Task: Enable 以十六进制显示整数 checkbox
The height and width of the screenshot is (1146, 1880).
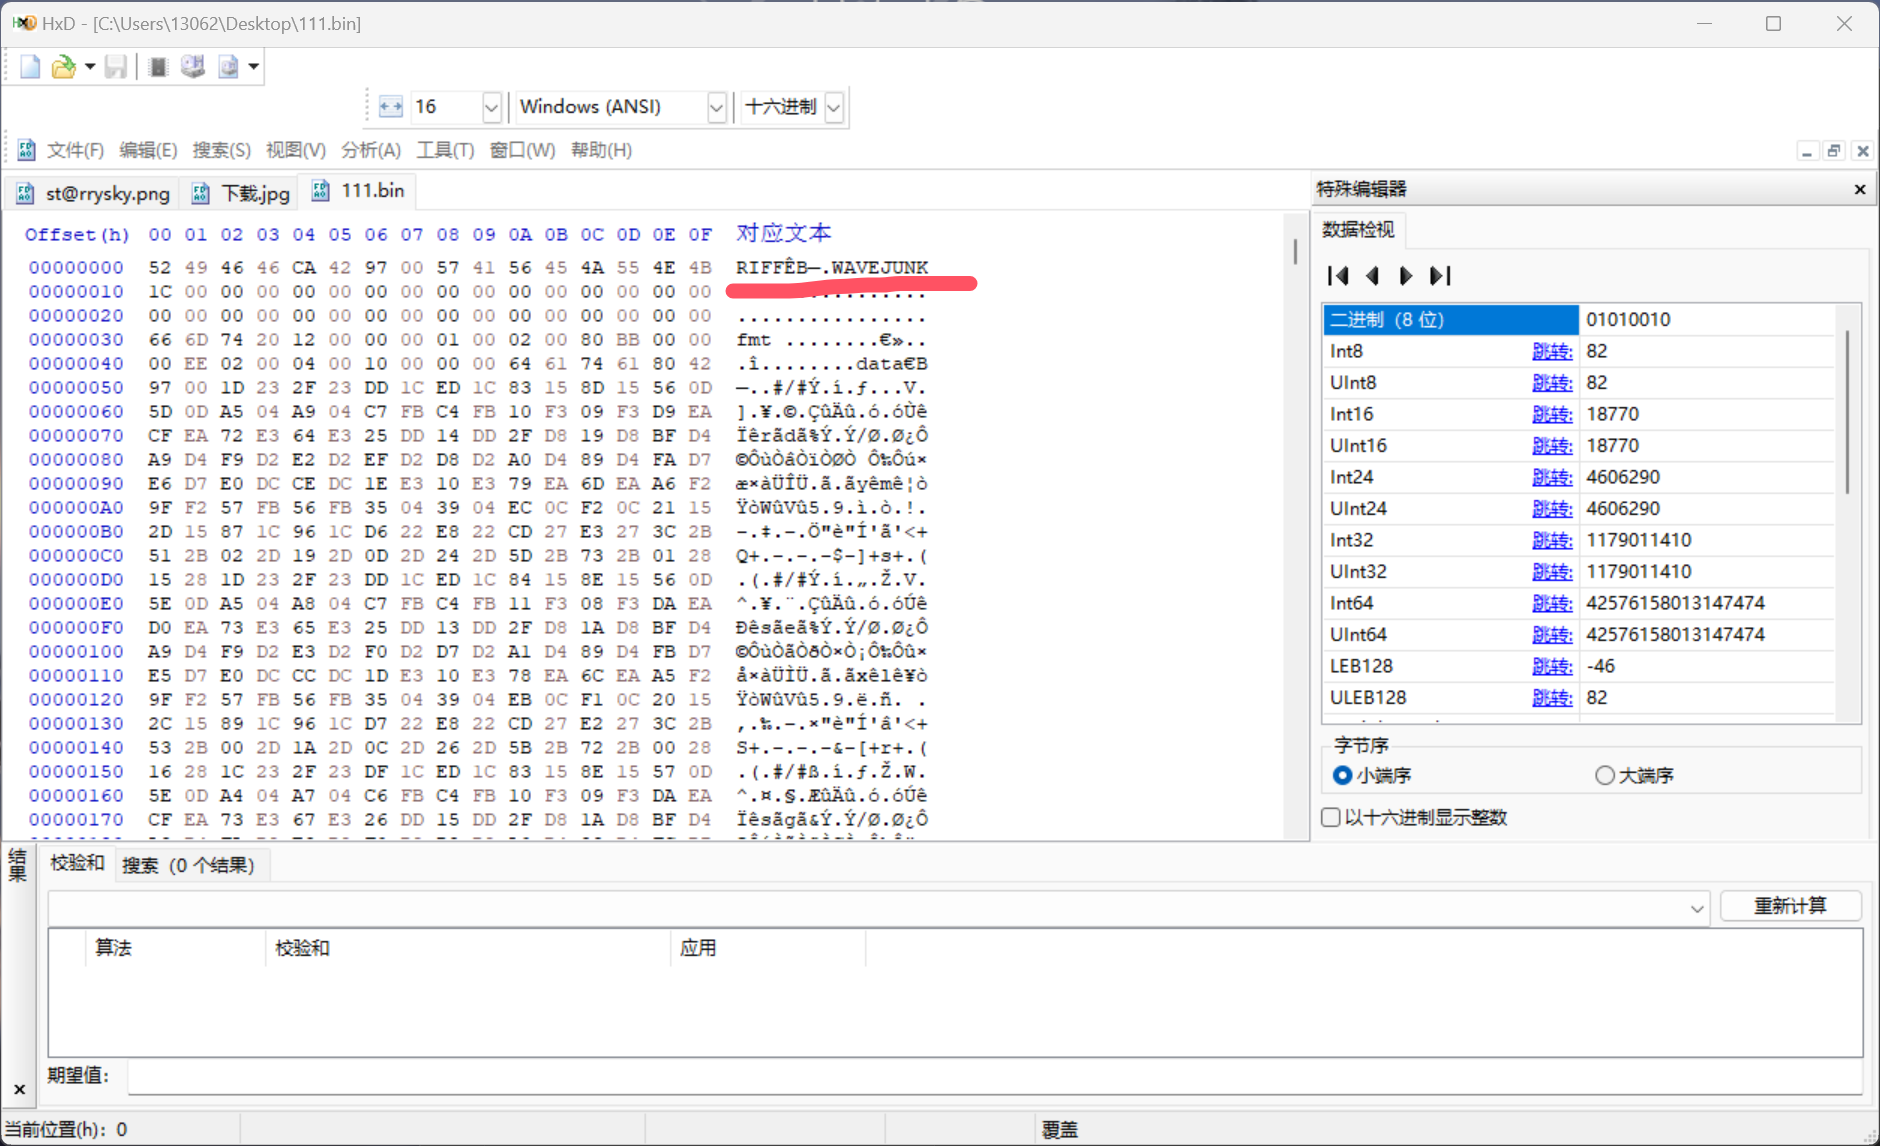Action: pyautogui.click(x=1331, y=818)
